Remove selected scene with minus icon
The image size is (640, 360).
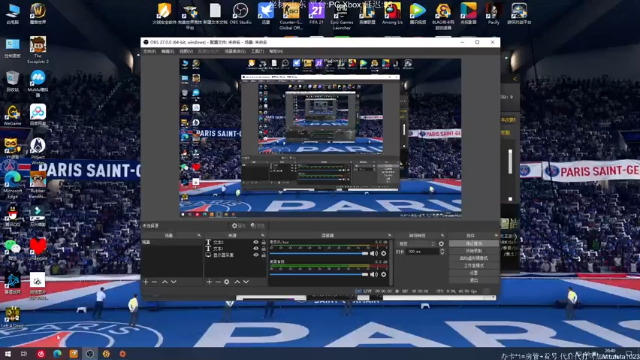point(154,282)
